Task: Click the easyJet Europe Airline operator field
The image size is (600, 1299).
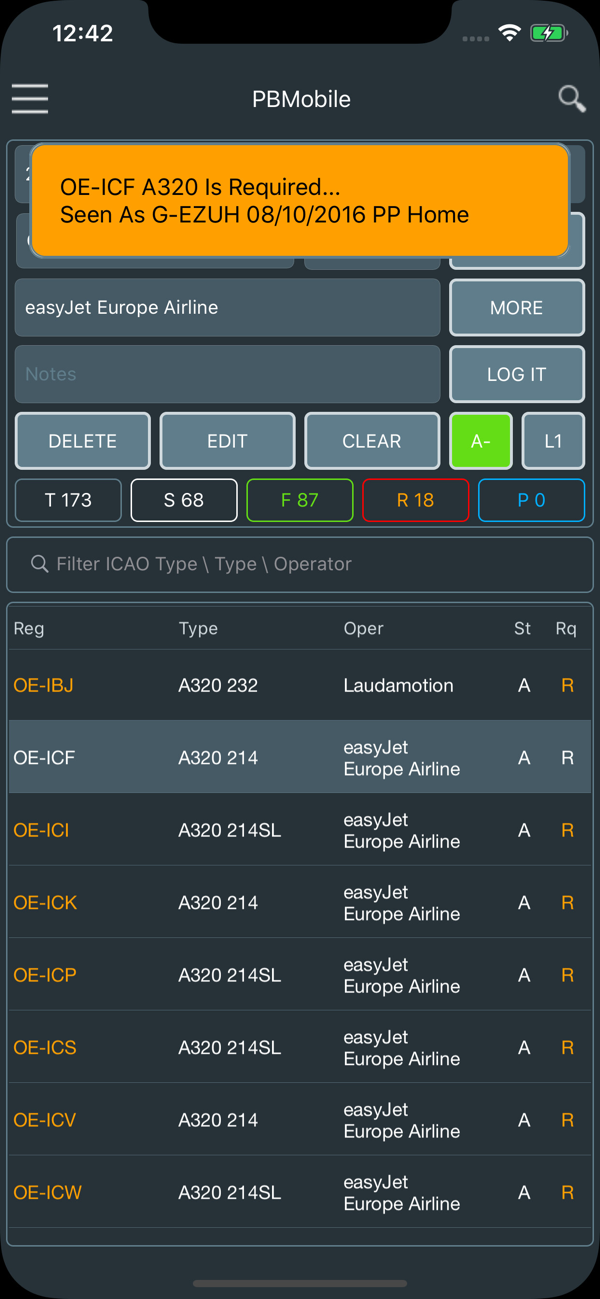Action: (x=227, y=308)
